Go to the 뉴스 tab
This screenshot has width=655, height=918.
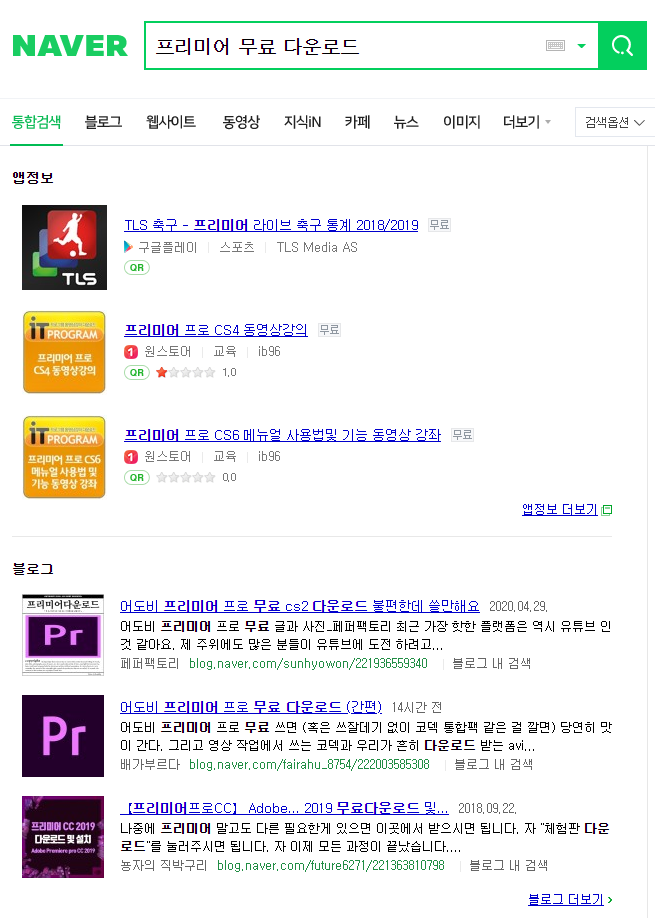coord(406,122)
